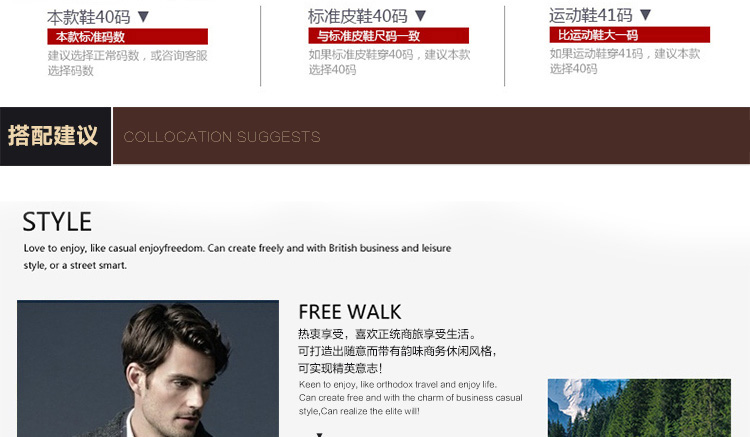This screenshot has height=437, width=750.
Task: Click the 建议选择正常码数 description text
Action: point(127,63)
